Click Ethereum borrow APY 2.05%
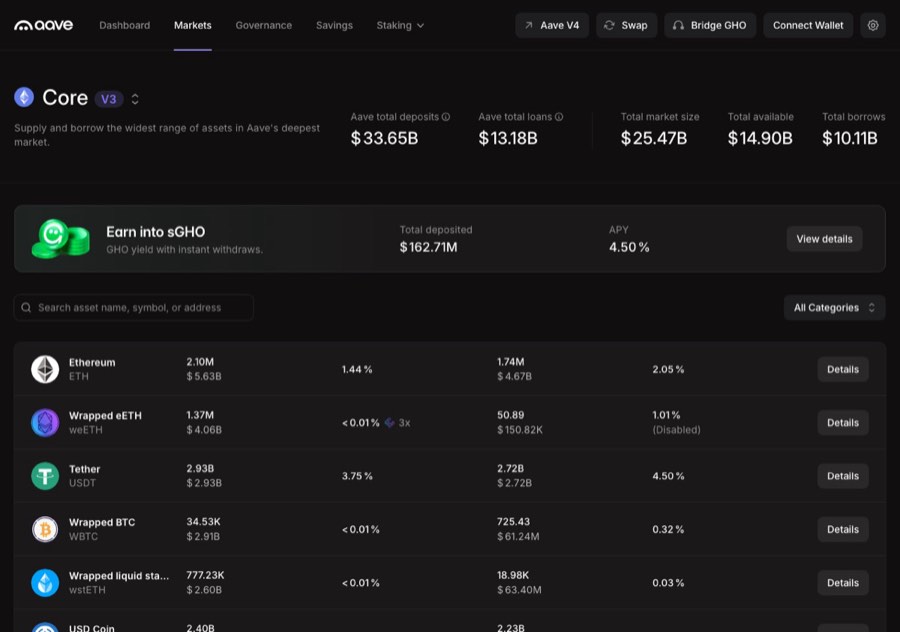This screenshot has width=900, height=632. tap(668, 369)
